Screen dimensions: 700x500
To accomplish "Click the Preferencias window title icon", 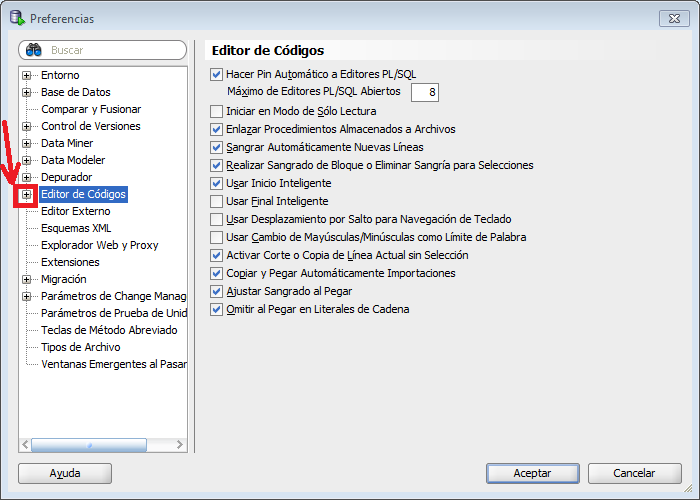I will click(16, 18).
